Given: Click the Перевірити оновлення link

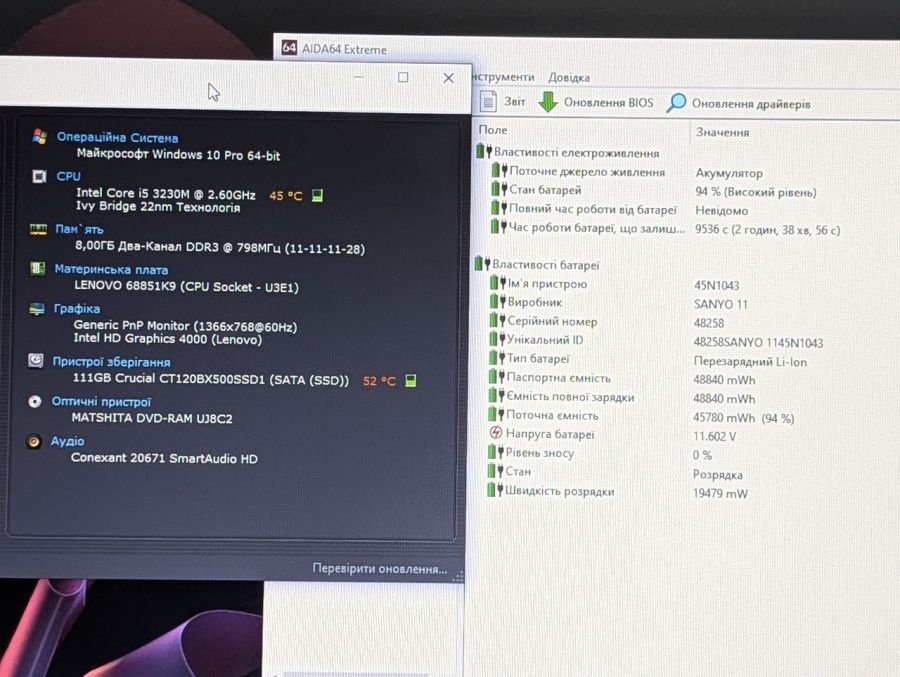Looking at the screenshot, I should click(x=379, y=568).
